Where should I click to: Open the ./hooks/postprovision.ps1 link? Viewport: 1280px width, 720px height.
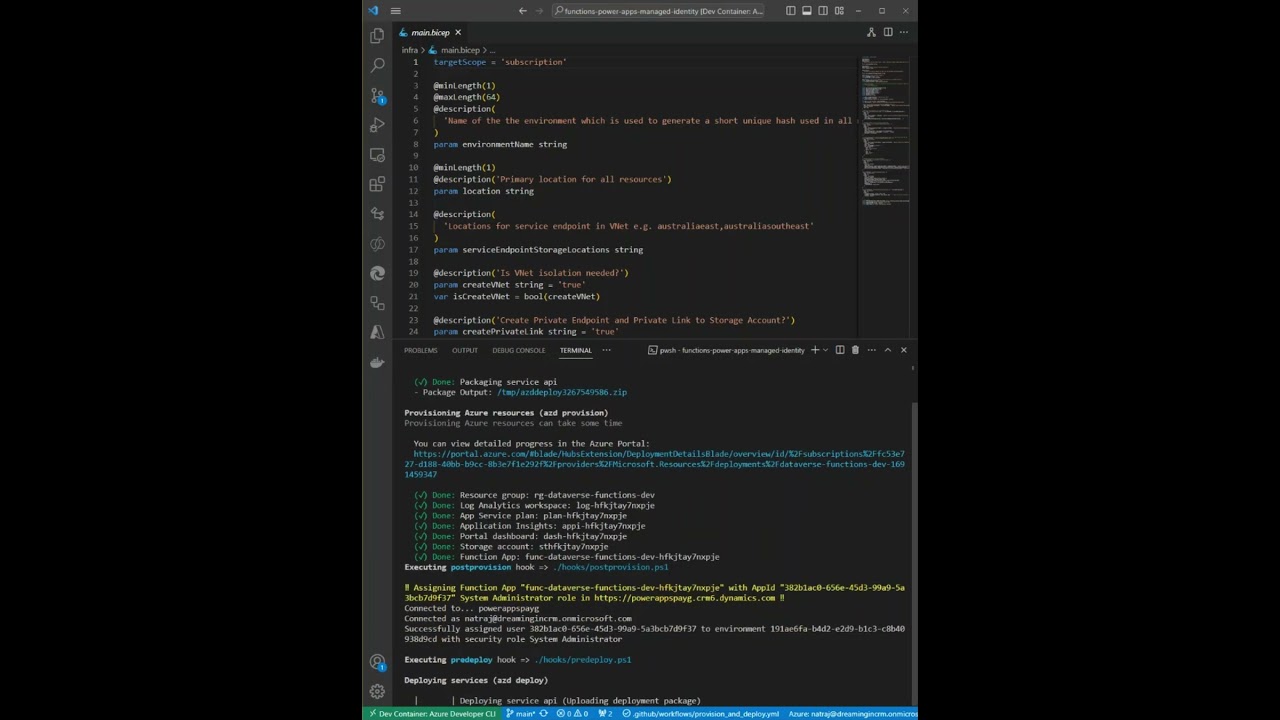610,567
